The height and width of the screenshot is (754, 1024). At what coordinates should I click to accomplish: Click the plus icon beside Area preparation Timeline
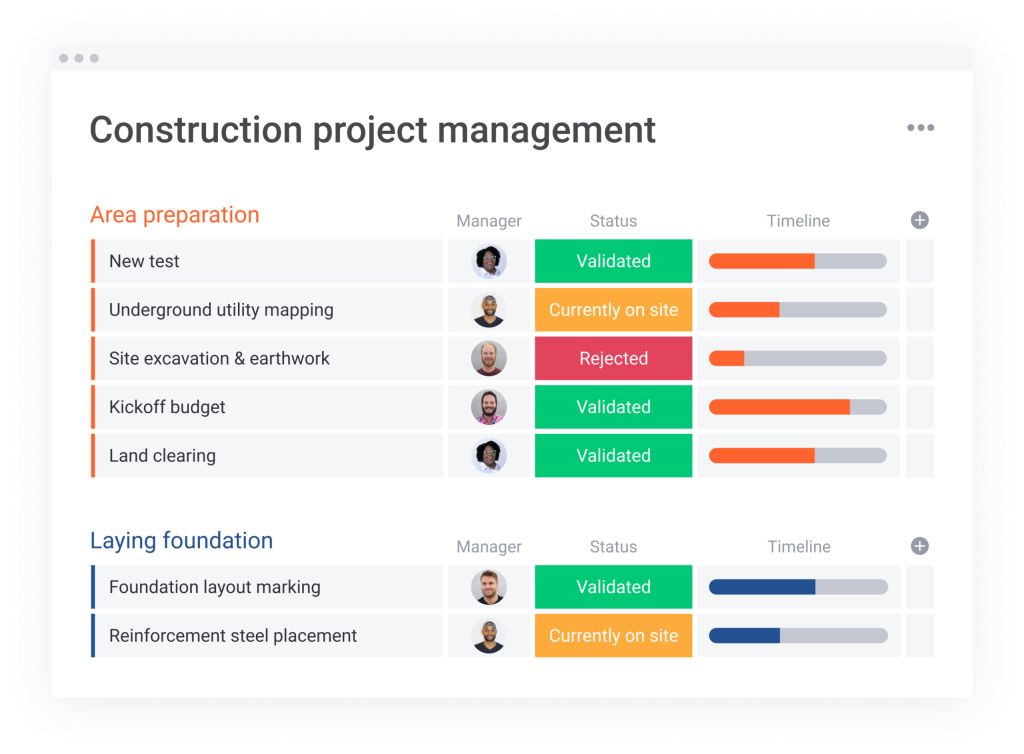[918, 220]
